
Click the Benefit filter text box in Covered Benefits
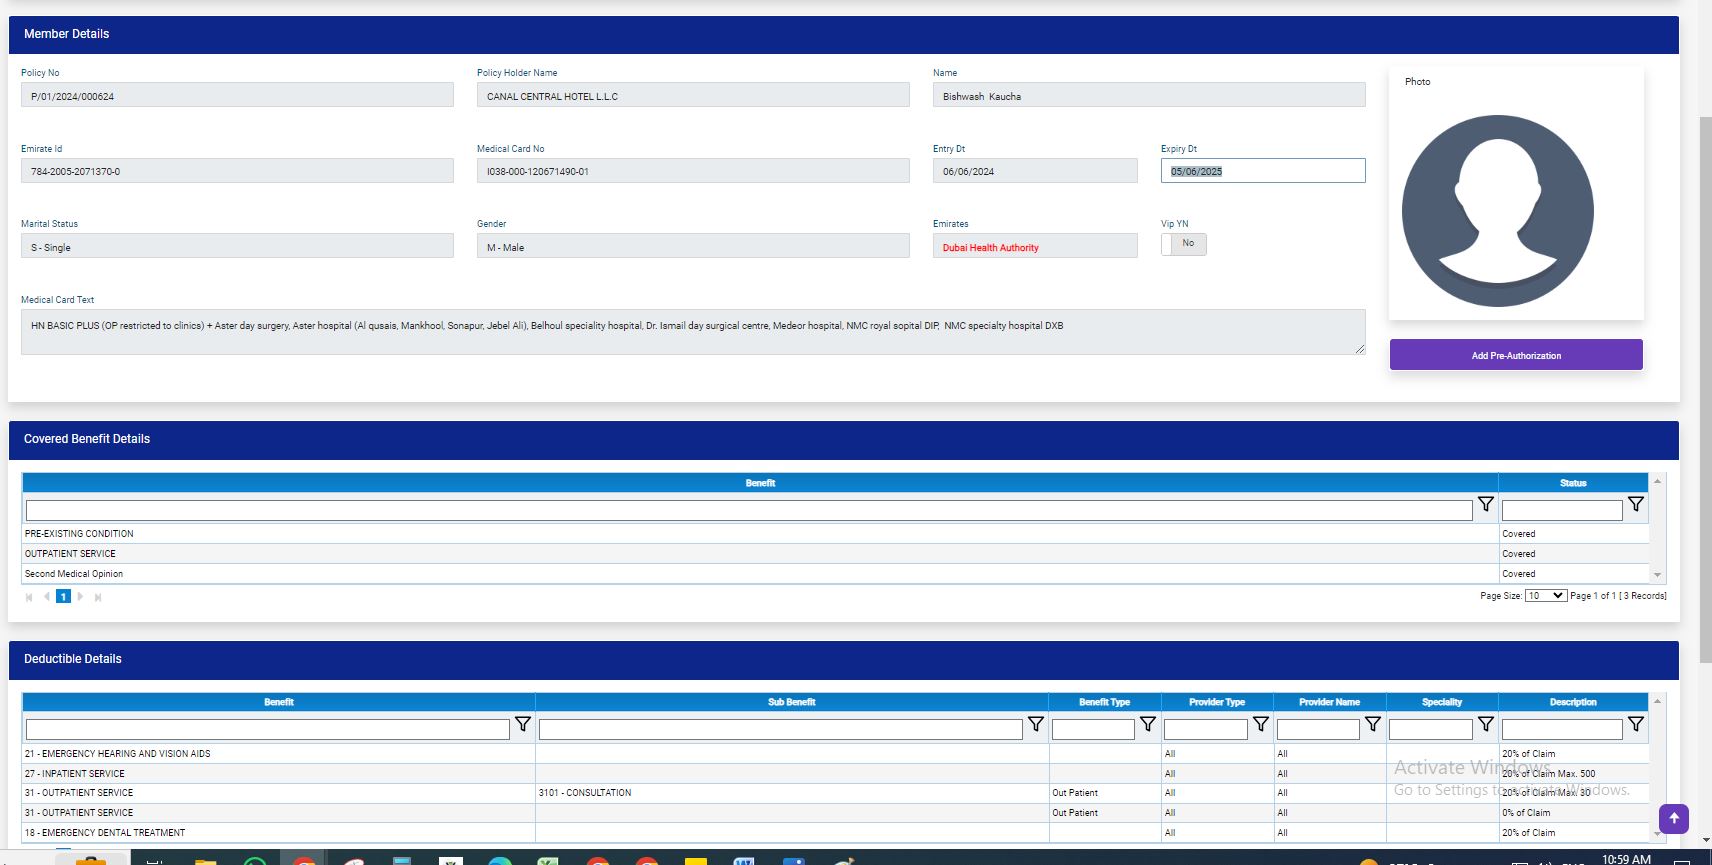pos(748,510)
